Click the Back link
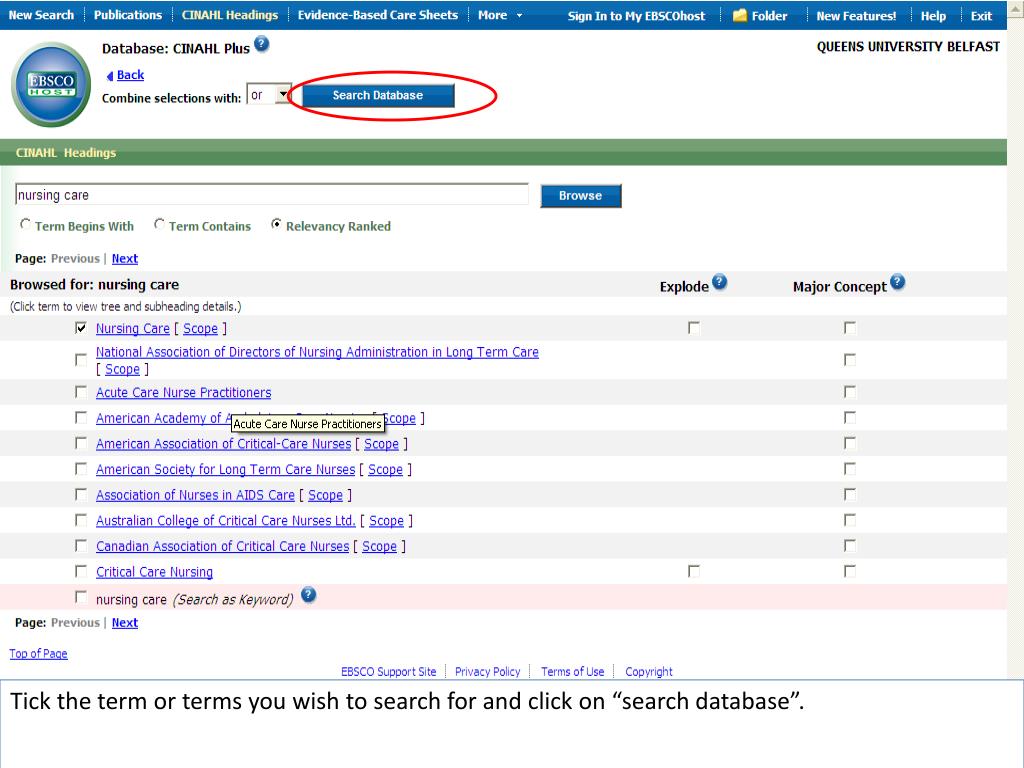The image size is (1024, 768). coord(131,75)
